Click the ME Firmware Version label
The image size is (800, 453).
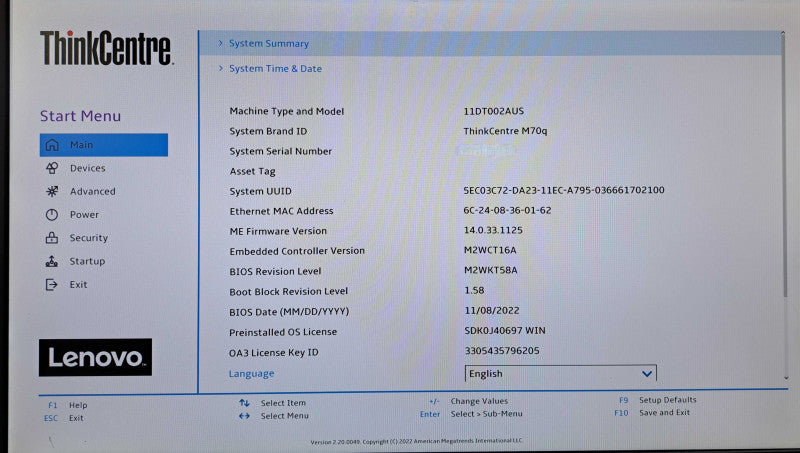[278, 231]
